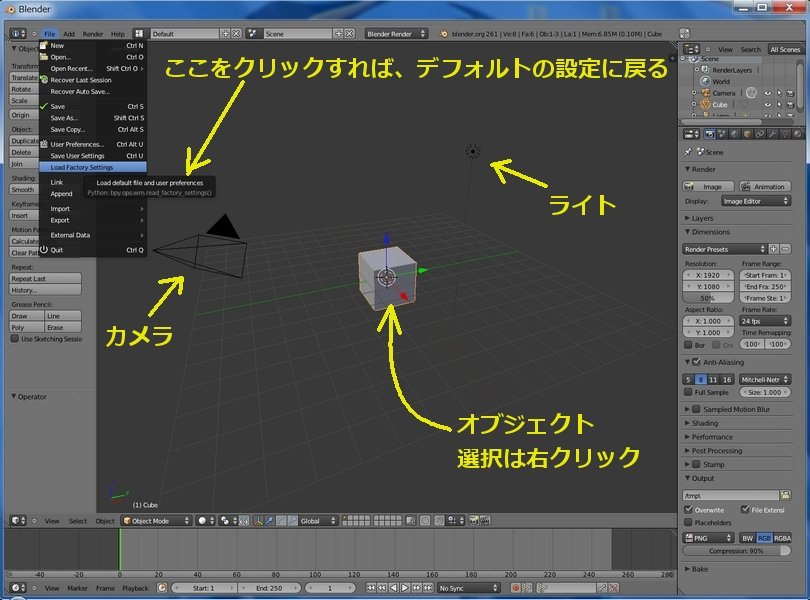Toggle the Overwrite checkbox

tap(688, 510)
